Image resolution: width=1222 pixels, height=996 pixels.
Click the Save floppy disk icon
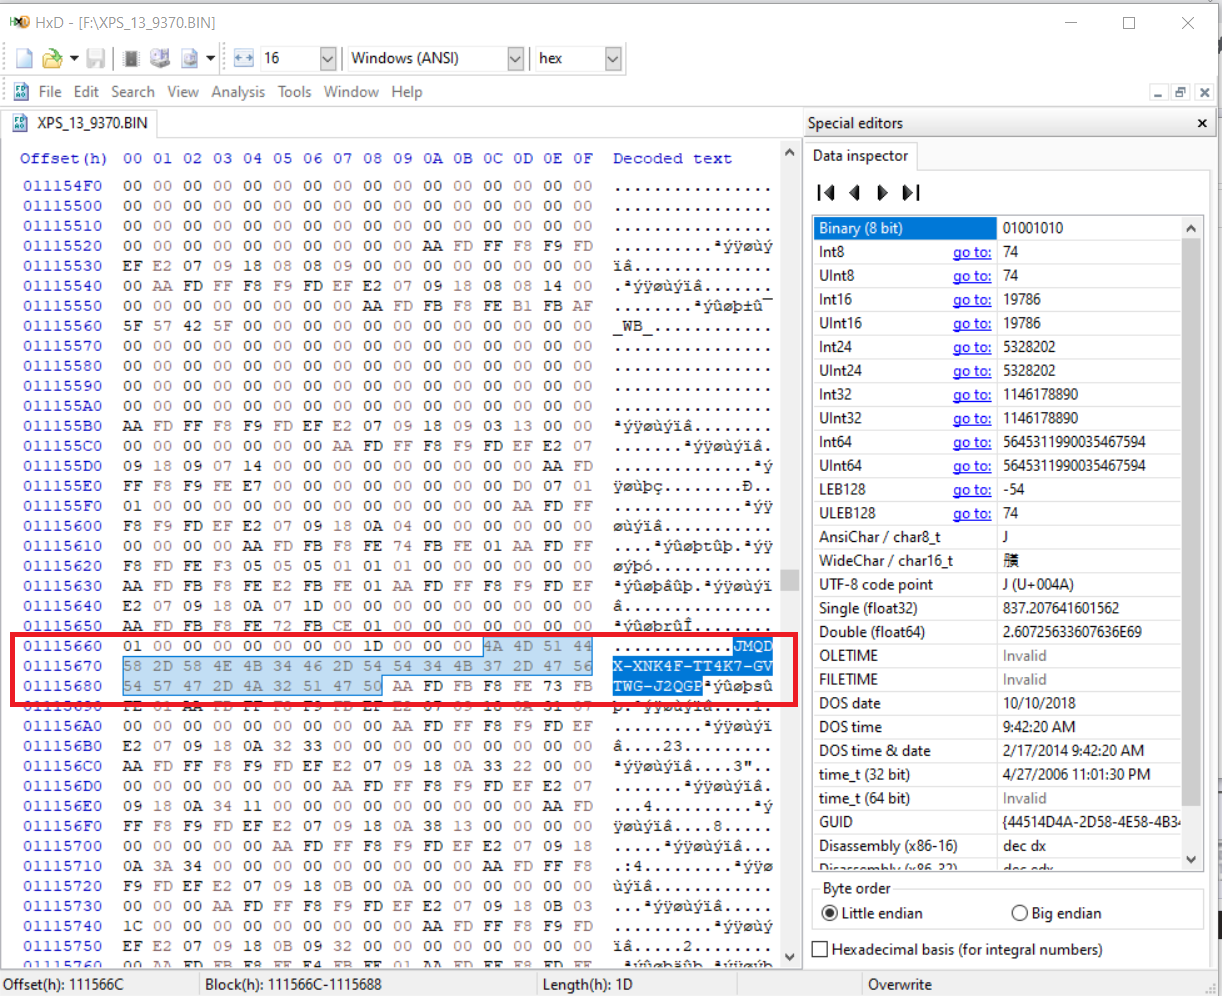[96, 59]
